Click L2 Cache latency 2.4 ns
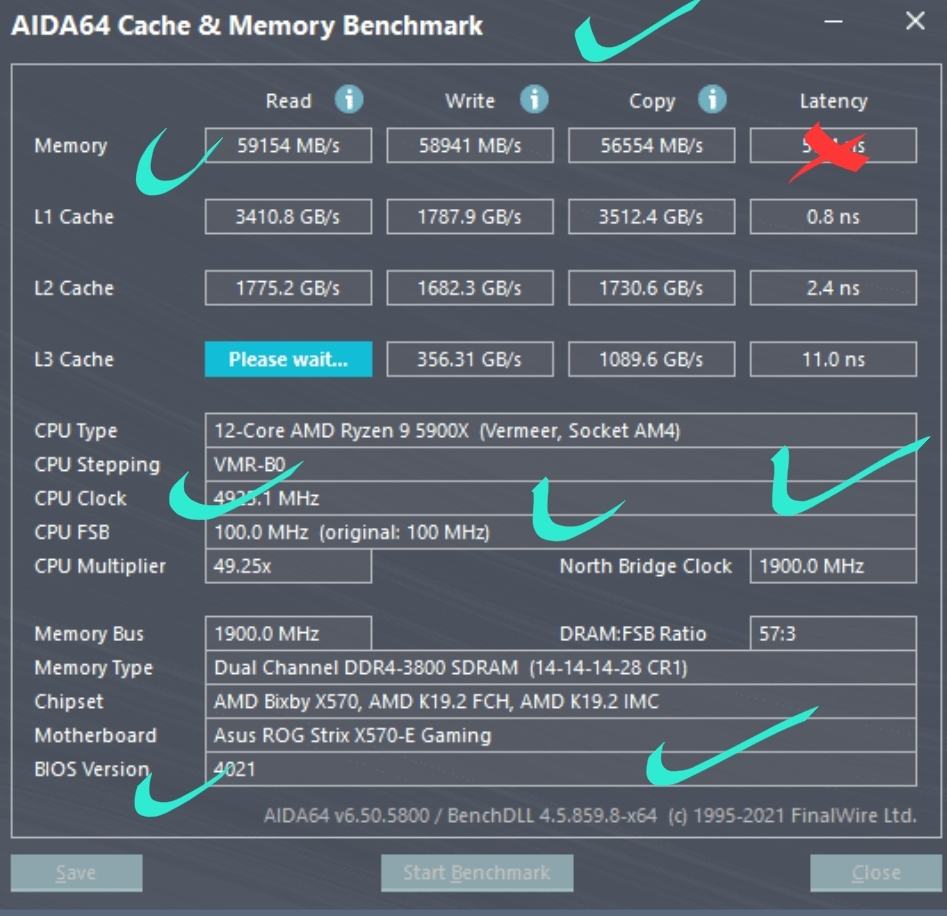 [x=833, y=288]
